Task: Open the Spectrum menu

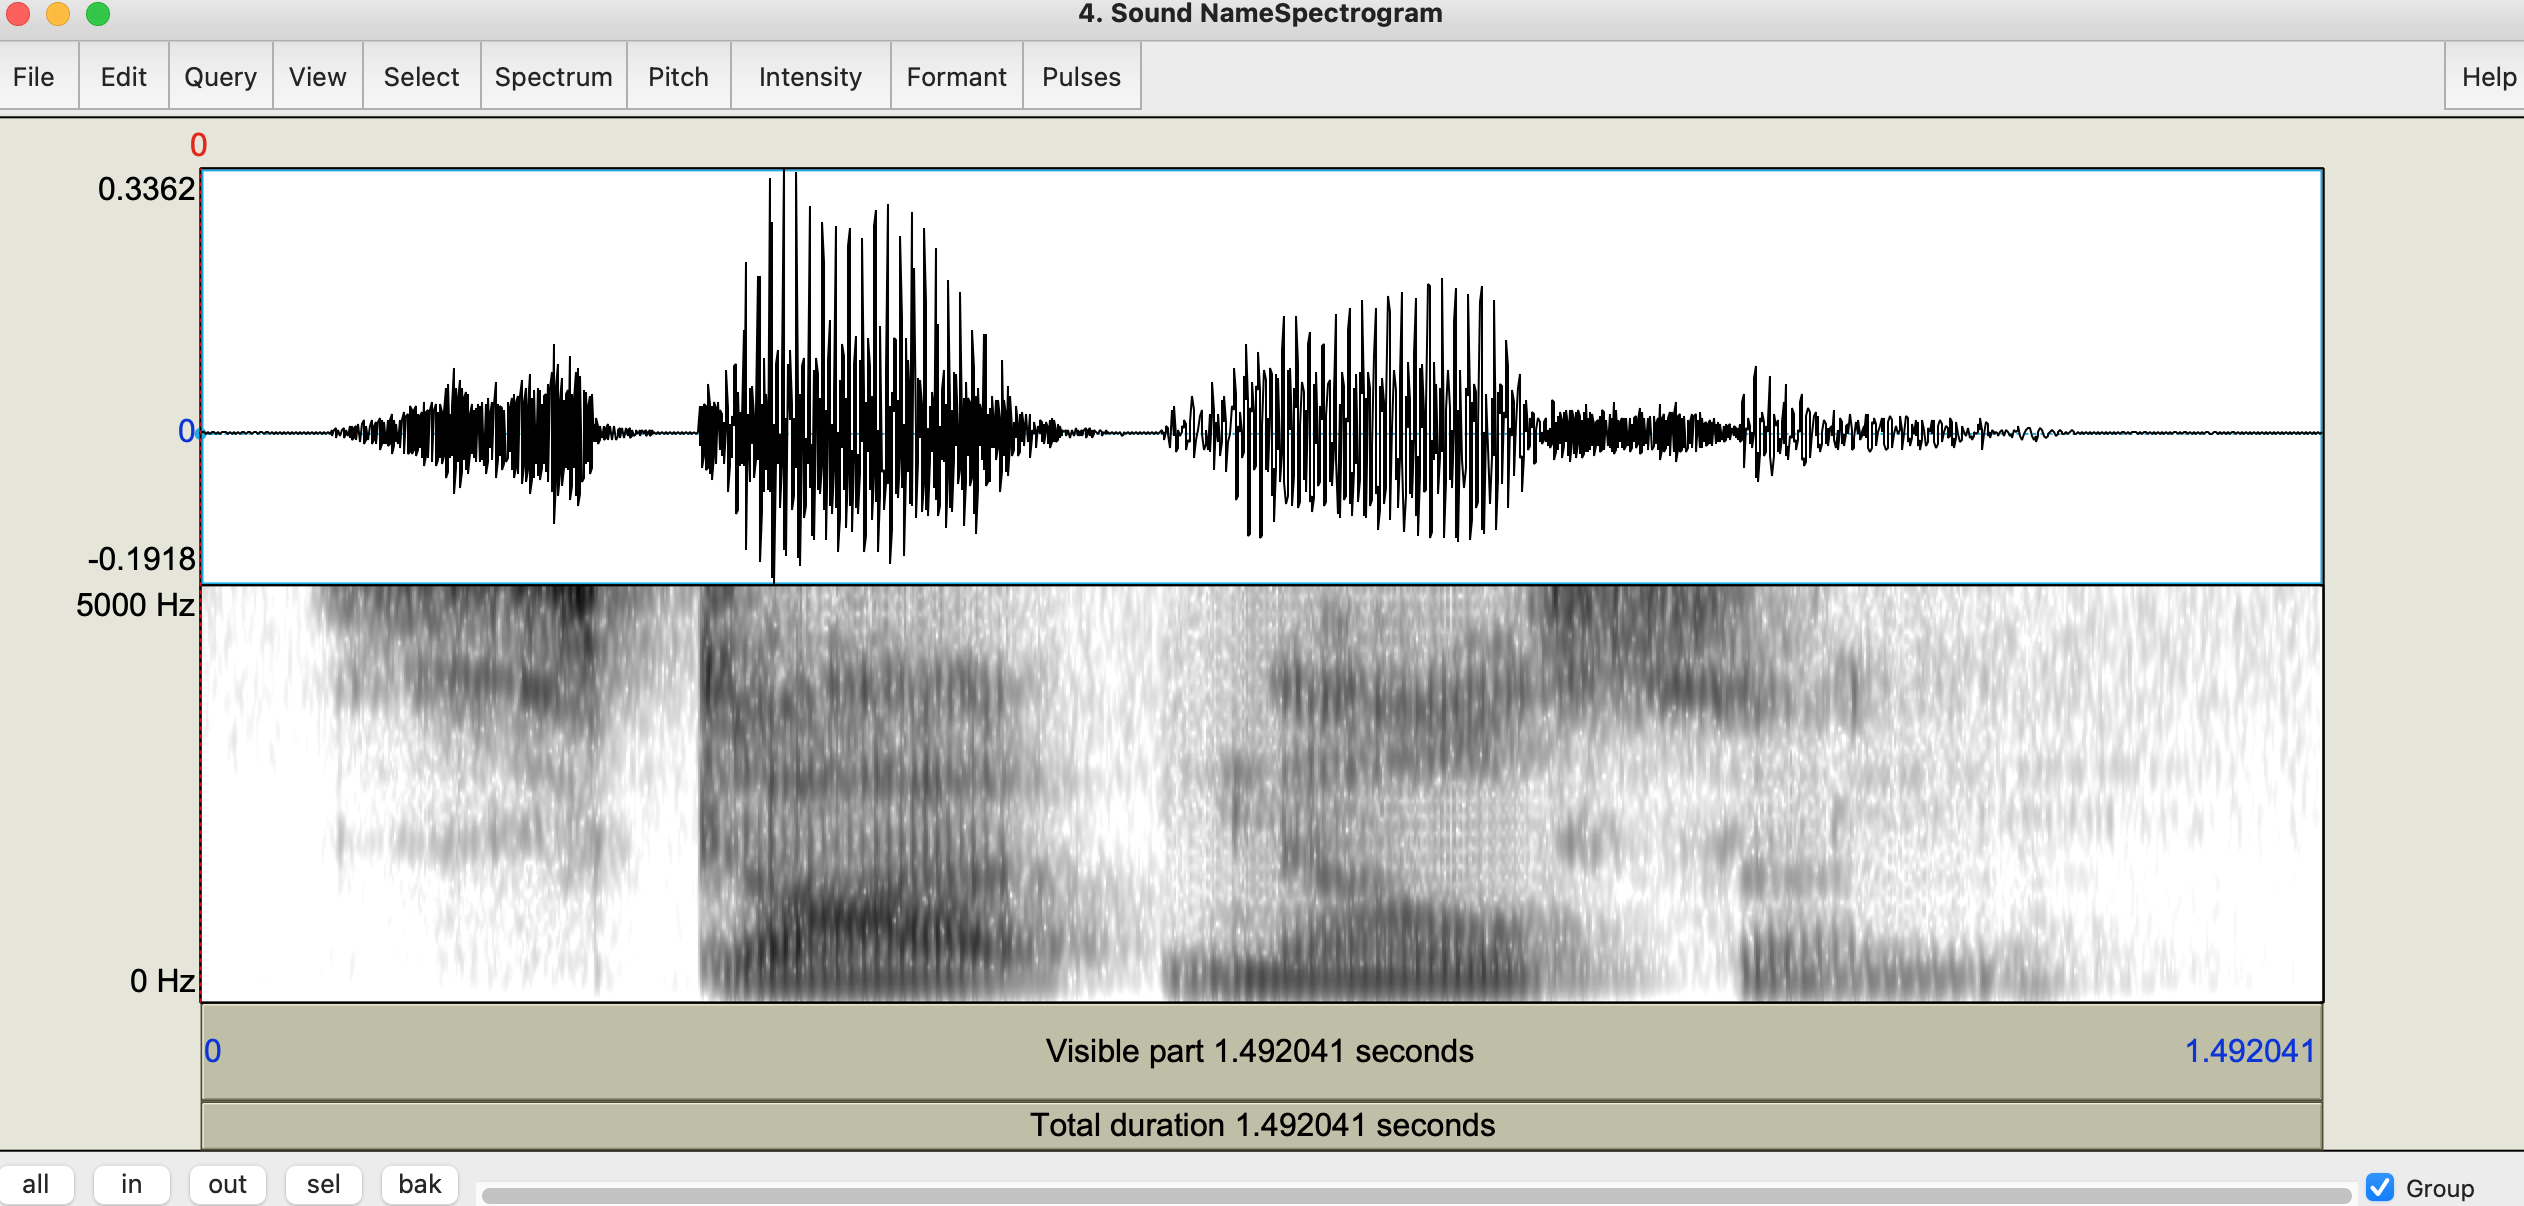Action: pyautogui.click(x=553, y=77)
